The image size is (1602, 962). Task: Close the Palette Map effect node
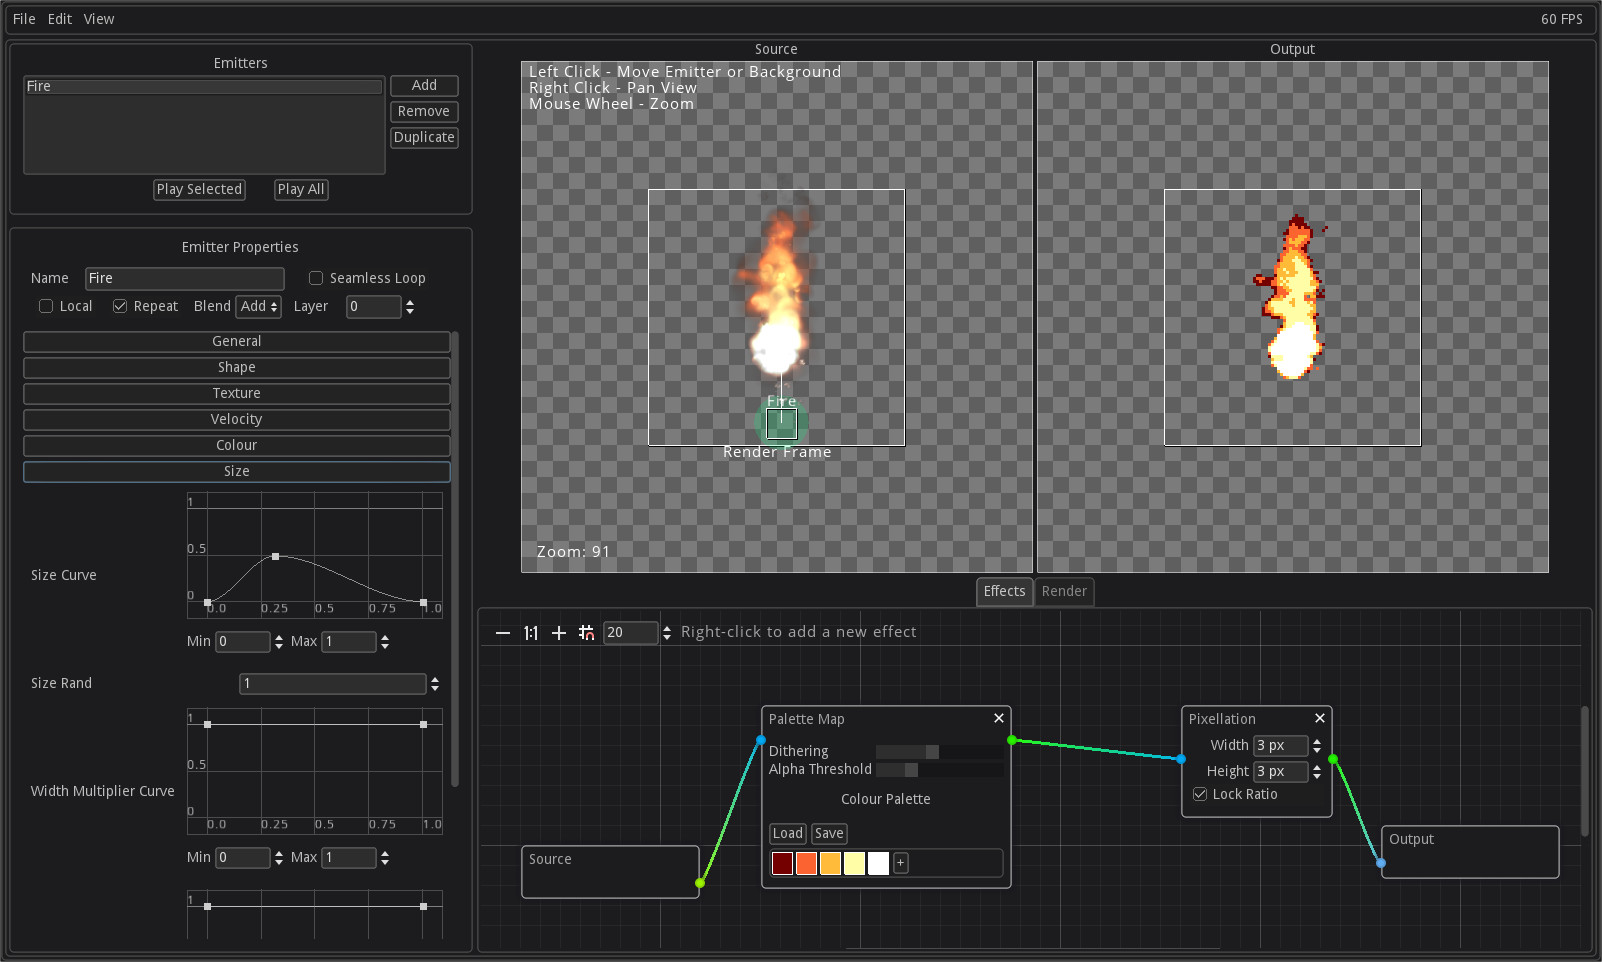point(998,718)
